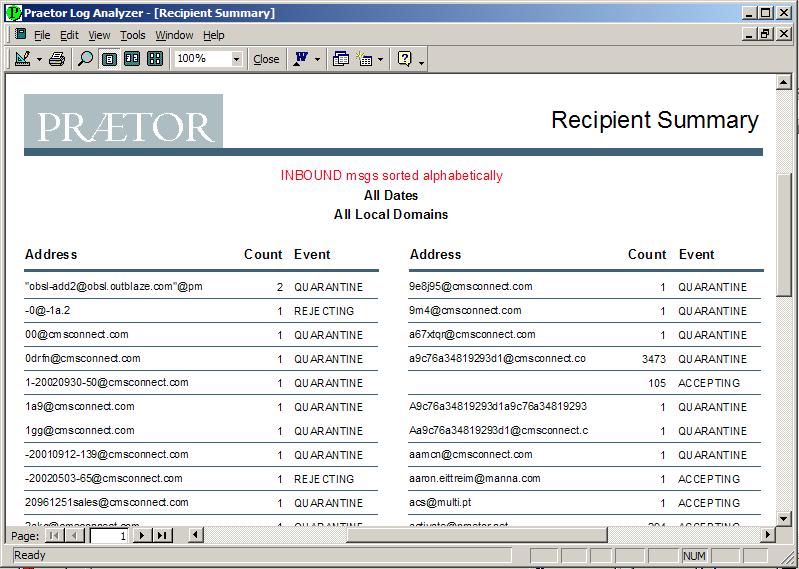
Task: Switch to multiple pages view
Action: (x=155, y=59)
